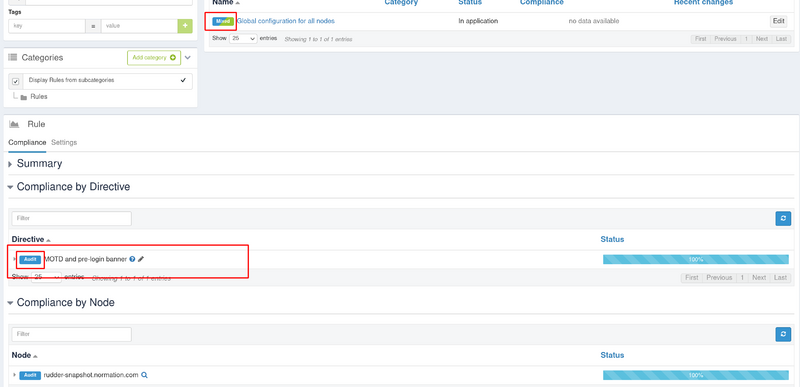Image resolution: width=800 pixels, height=387 pixels.
Task: Click Previous in rules table pagination
Action: coord(725,39)
